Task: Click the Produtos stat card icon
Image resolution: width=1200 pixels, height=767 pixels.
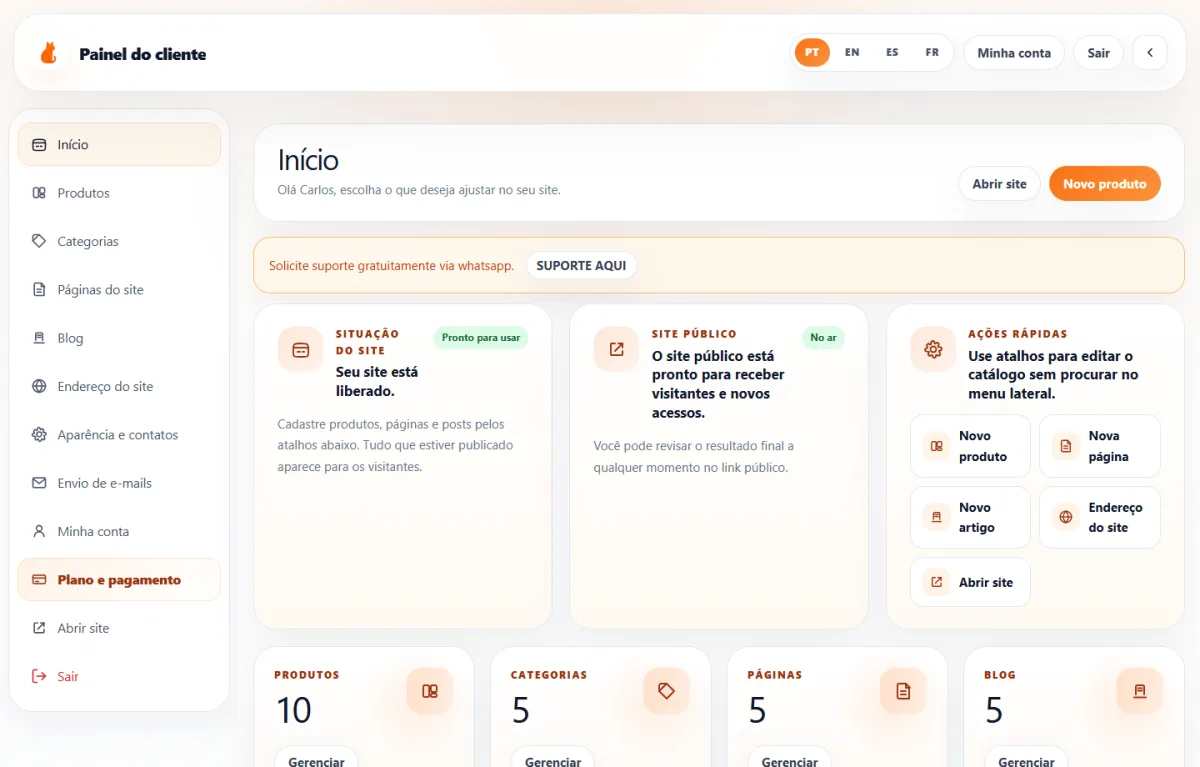Action: (x=430, y=691)
